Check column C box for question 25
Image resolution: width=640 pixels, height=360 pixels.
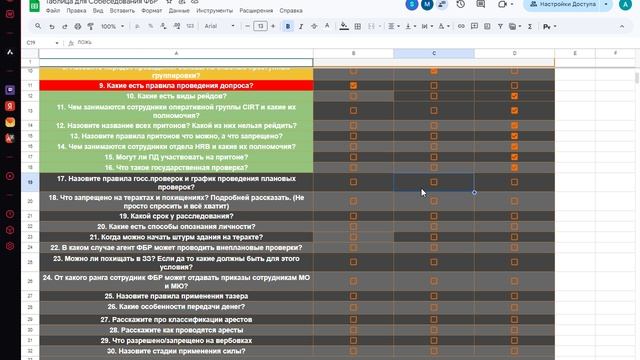tap(434, 296)
